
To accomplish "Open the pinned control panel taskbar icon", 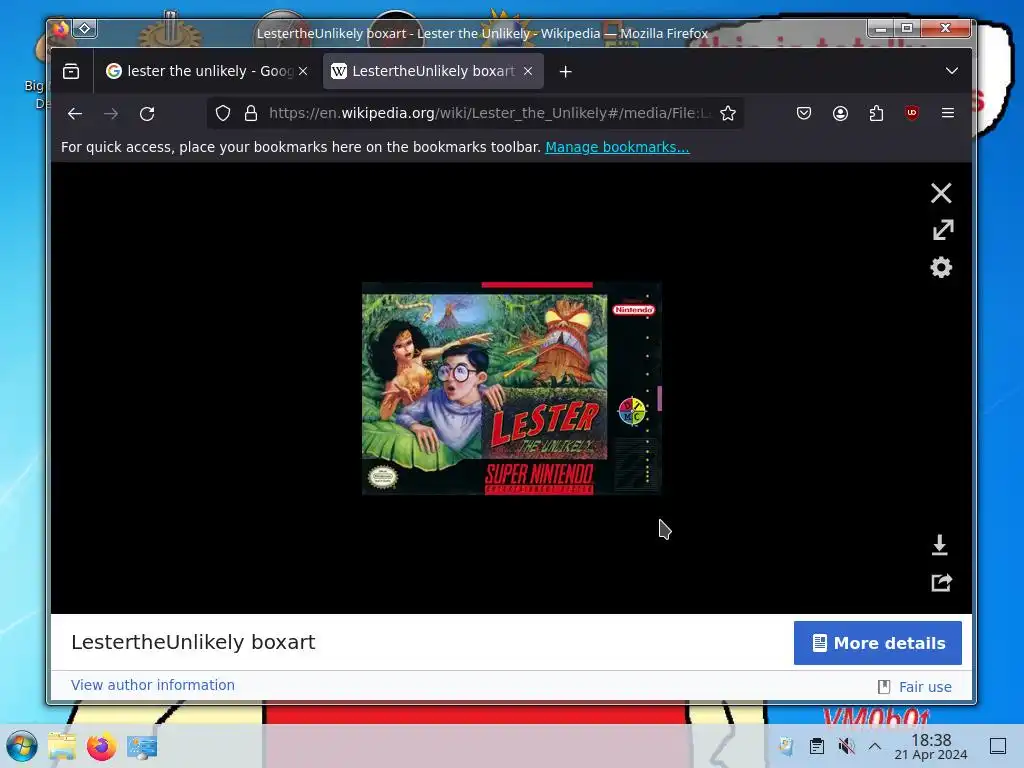I will tap(142, 746).
